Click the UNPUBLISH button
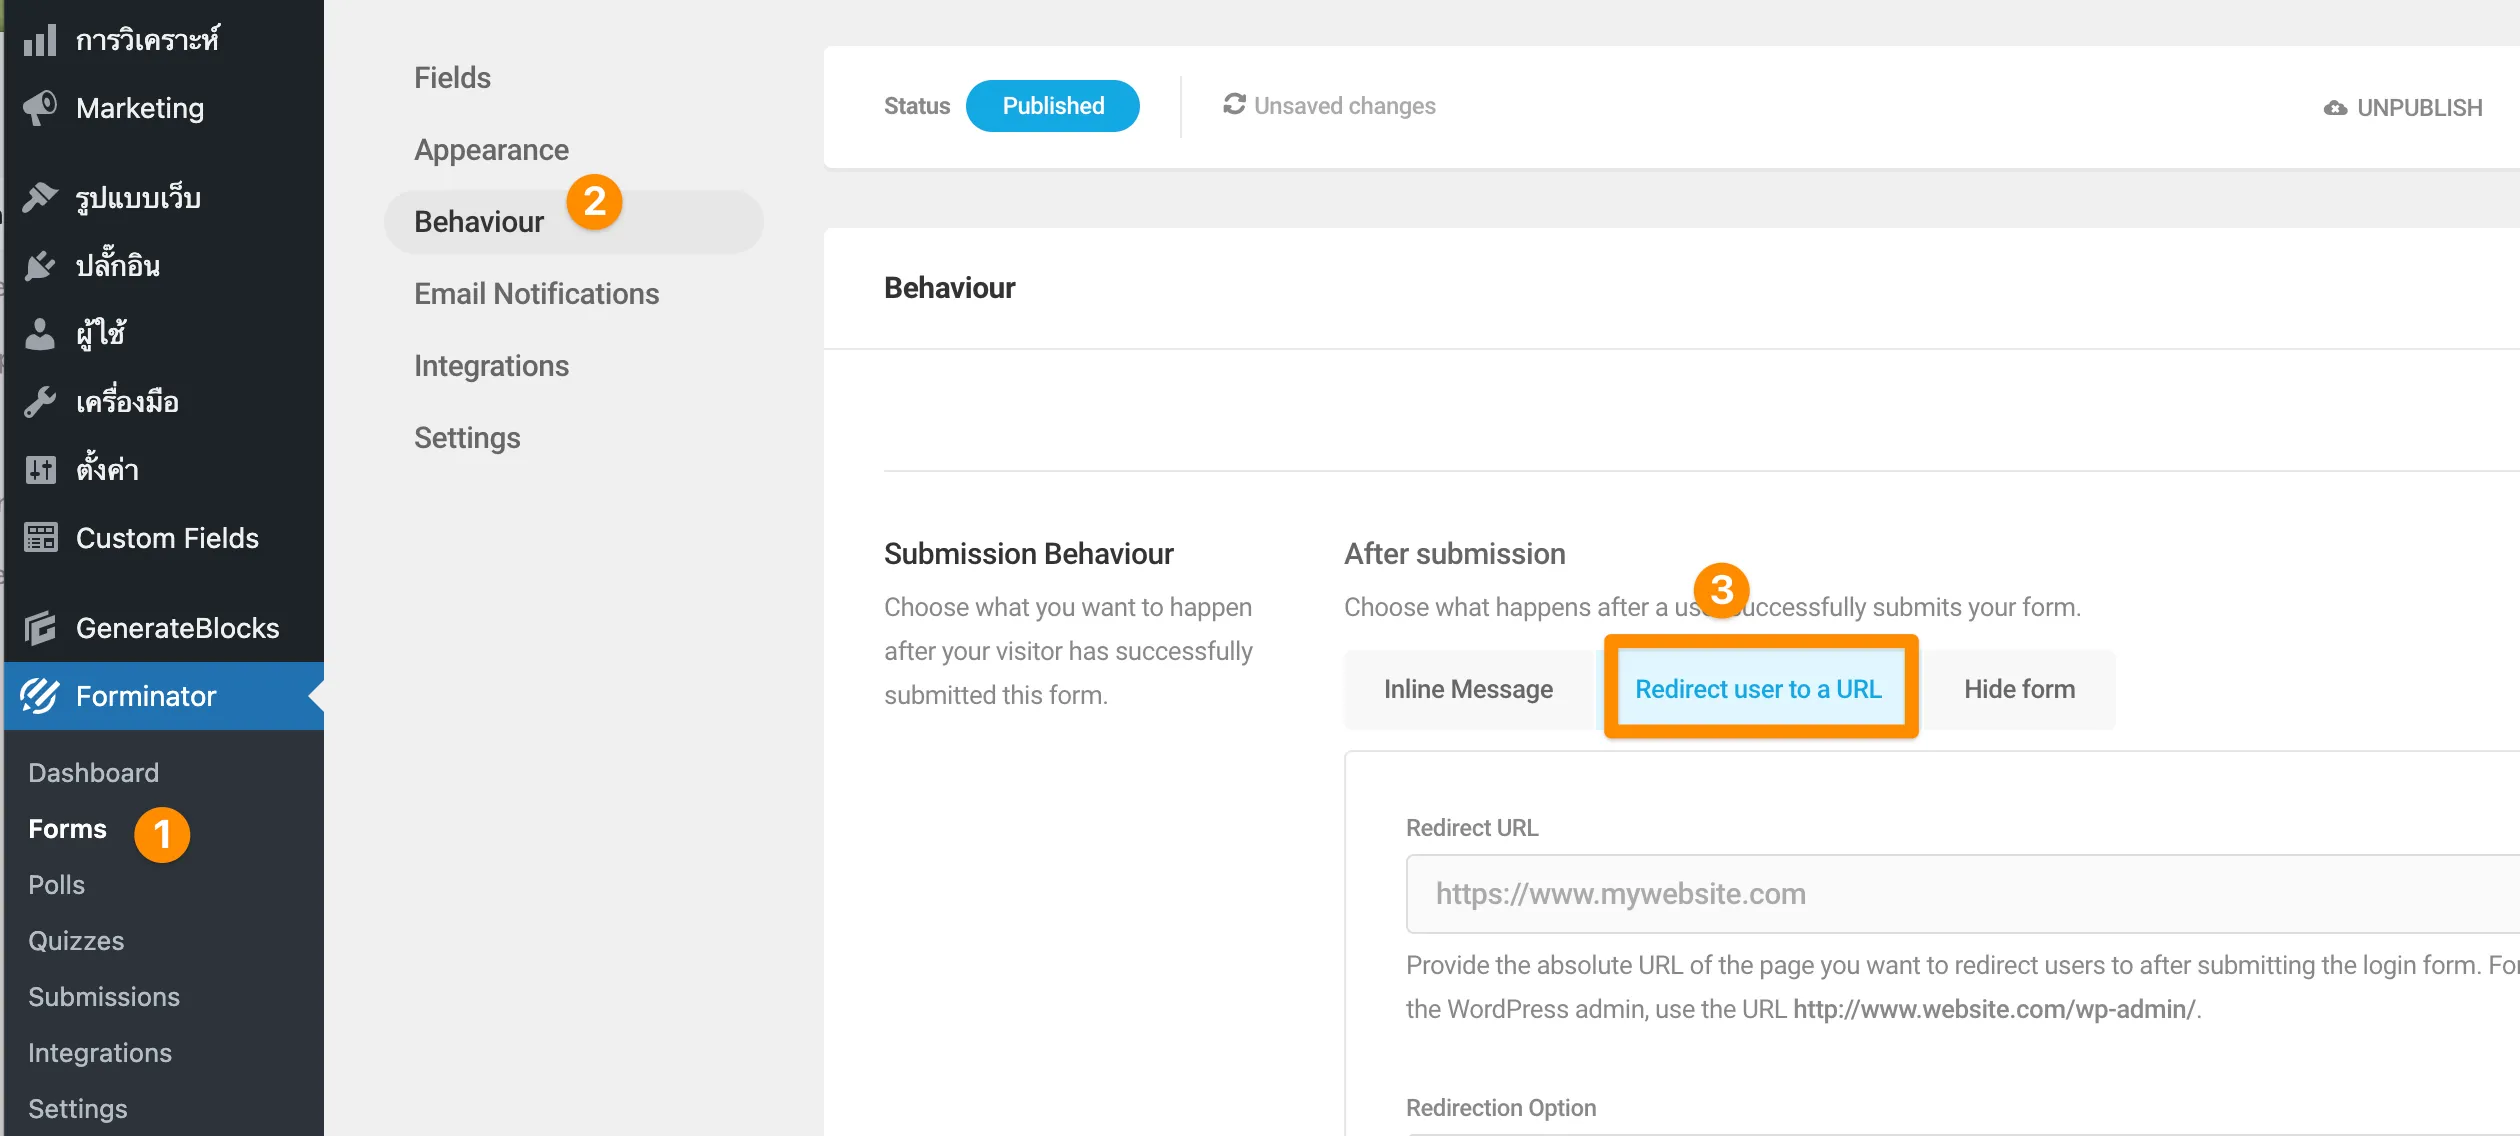Screen dimensions: 2520x1136 click(2403, 107)
